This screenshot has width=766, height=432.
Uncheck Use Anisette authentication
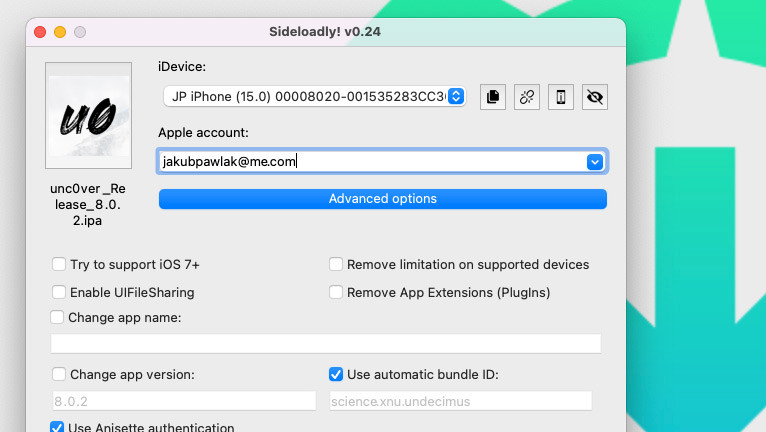pos(57,427)
